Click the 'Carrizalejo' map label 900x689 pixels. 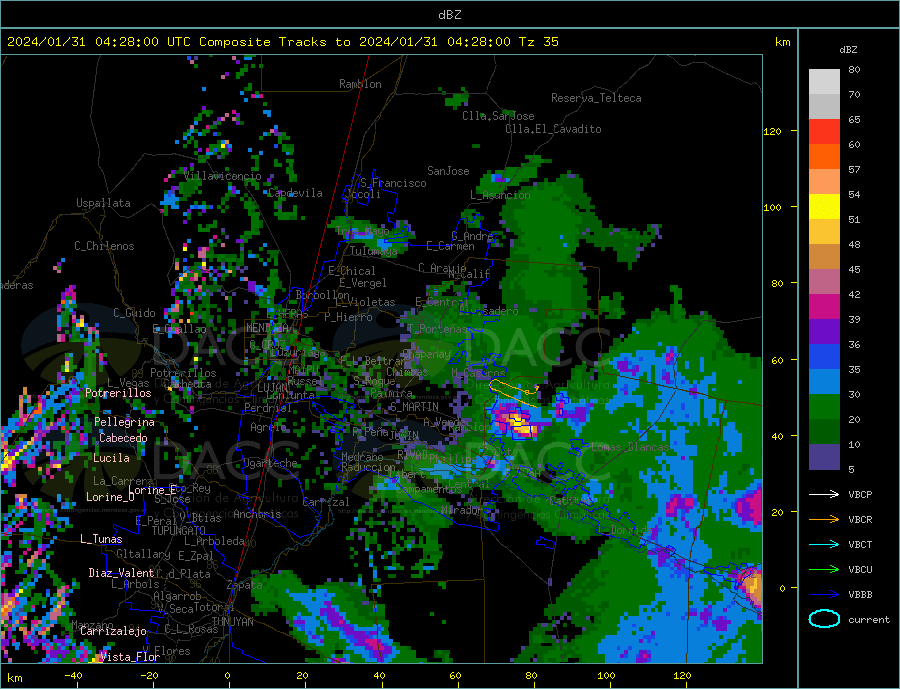pyautogui.click(x=113, y=631)
